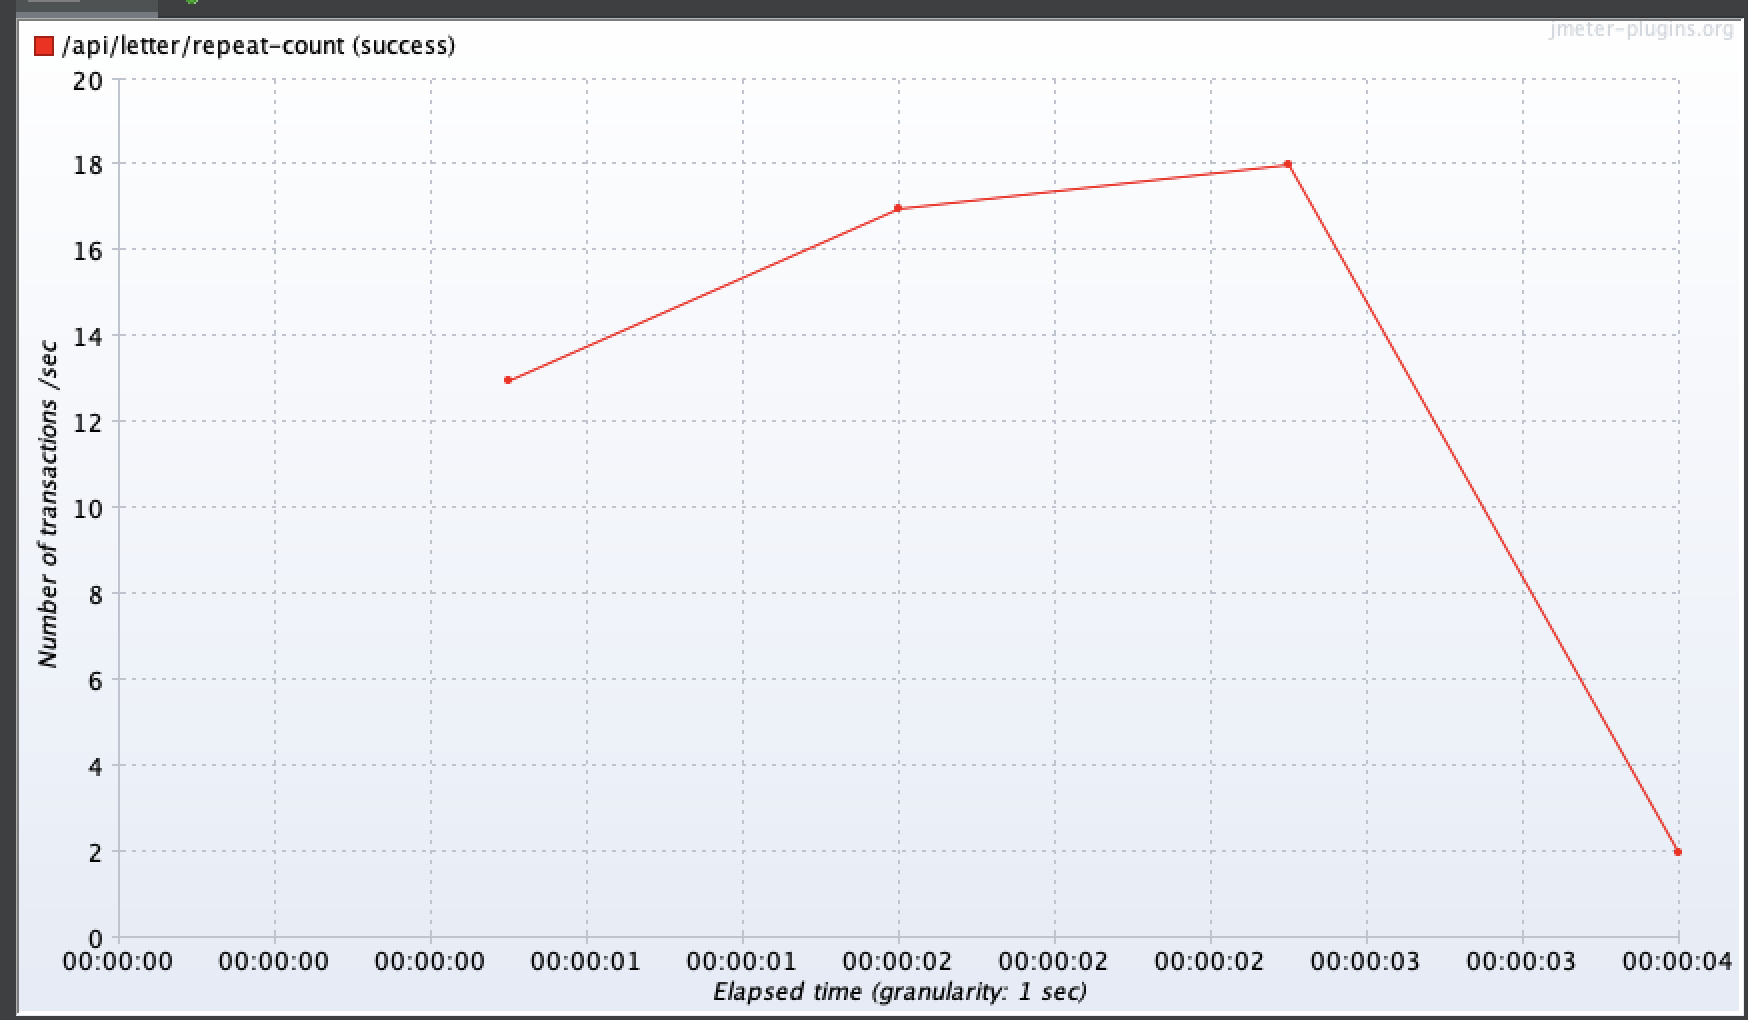This screenshot has height=1020, width=1748.
Task: Click the y-axis label 8
Action: (x=95, y=595)
